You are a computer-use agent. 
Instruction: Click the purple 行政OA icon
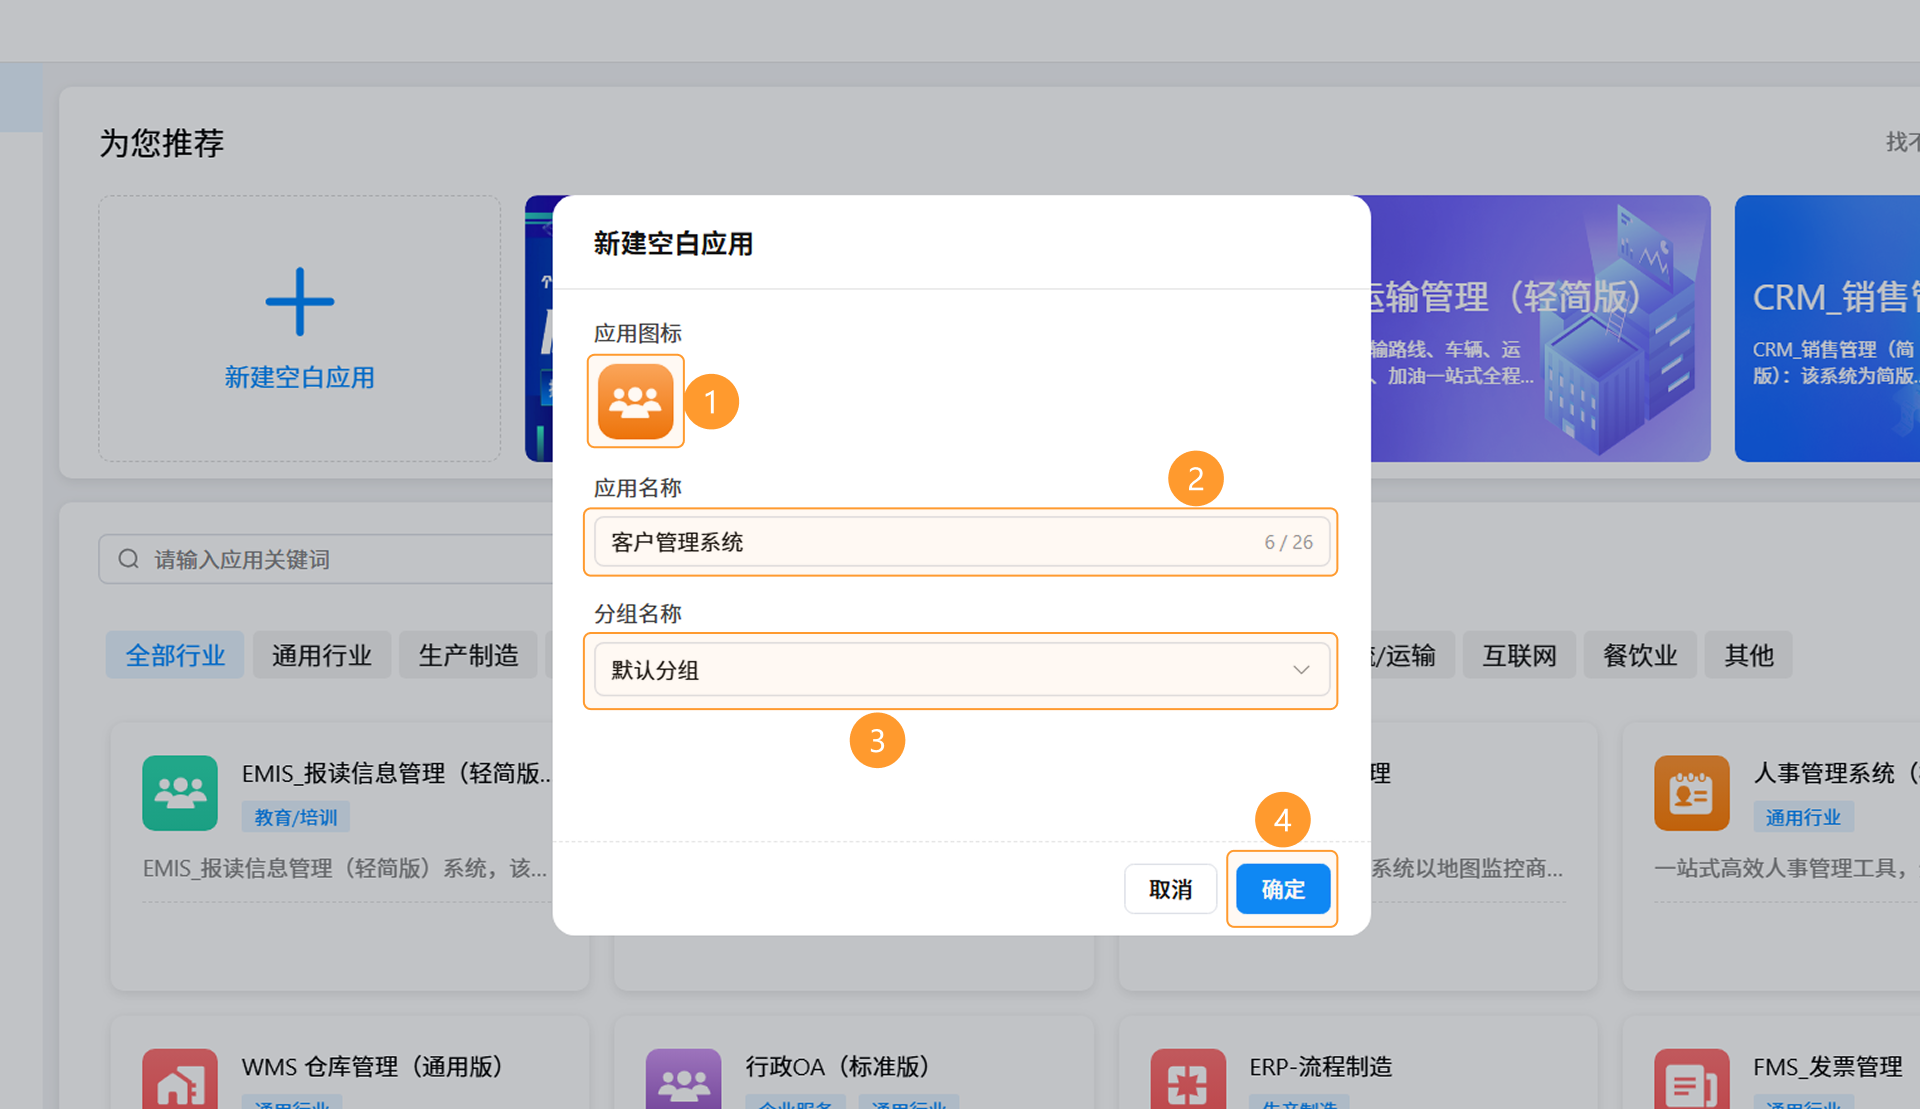click(683, 1079)
